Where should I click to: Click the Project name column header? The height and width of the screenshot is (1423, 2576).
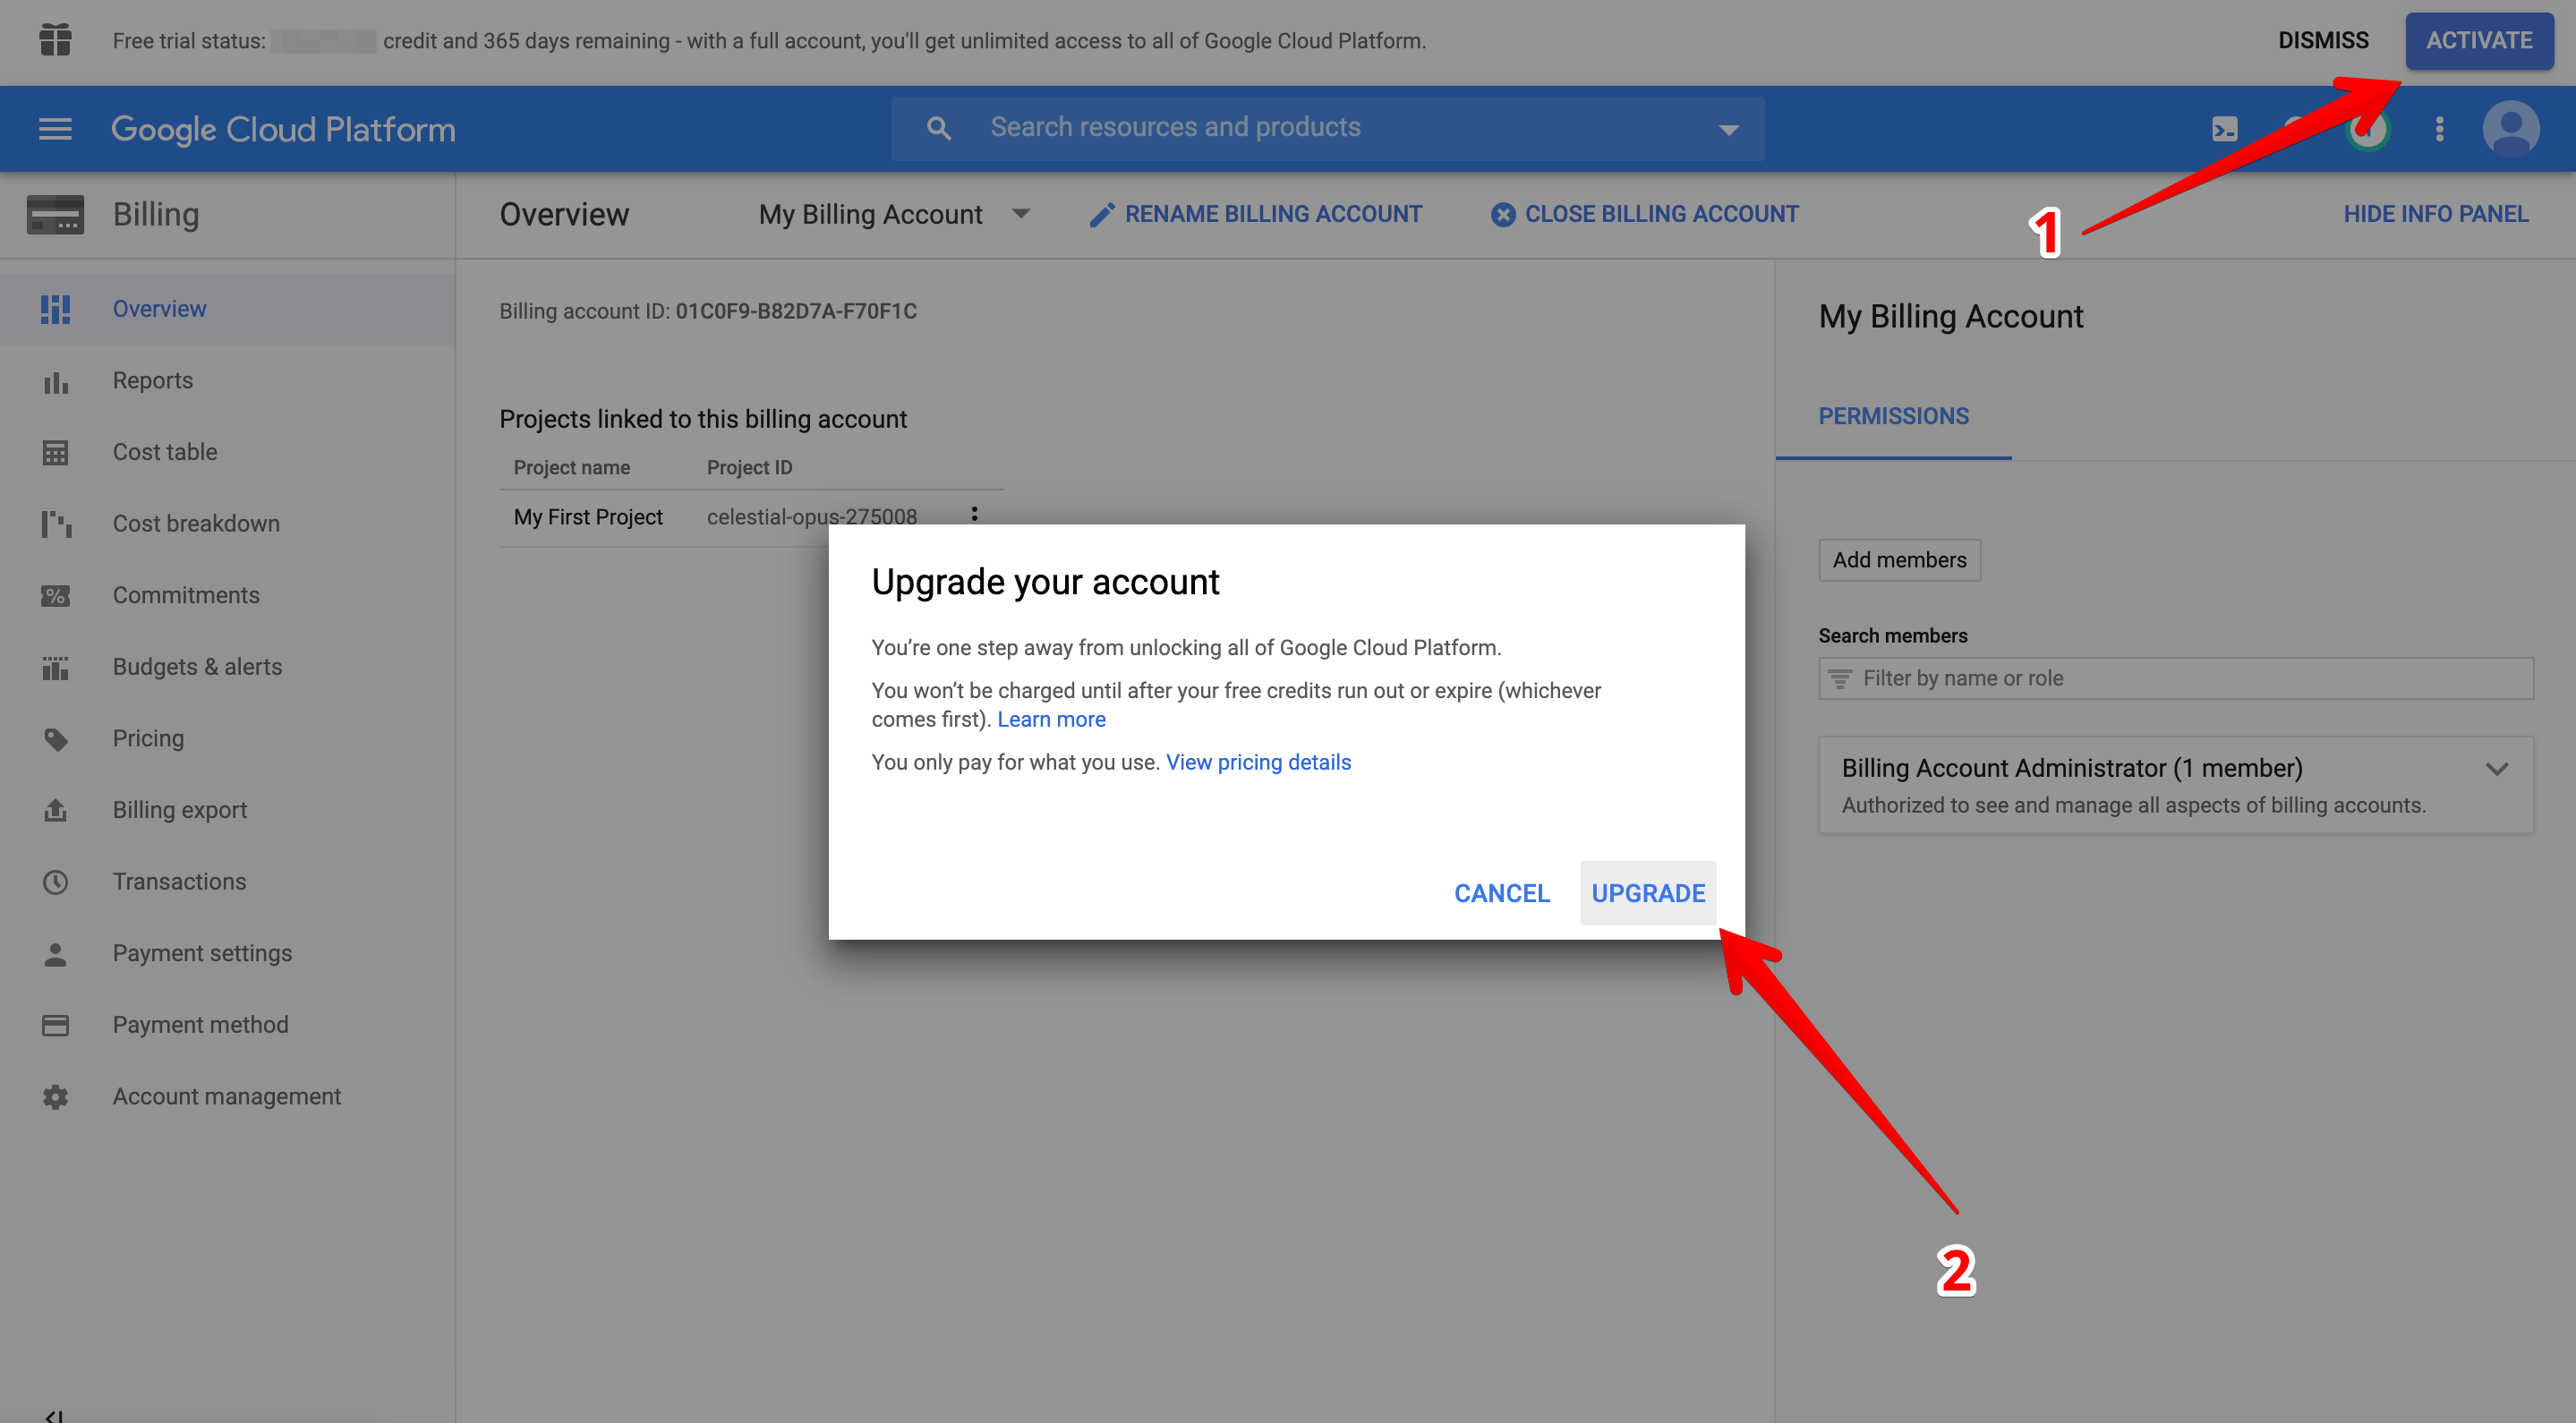[x=571, y=467]
